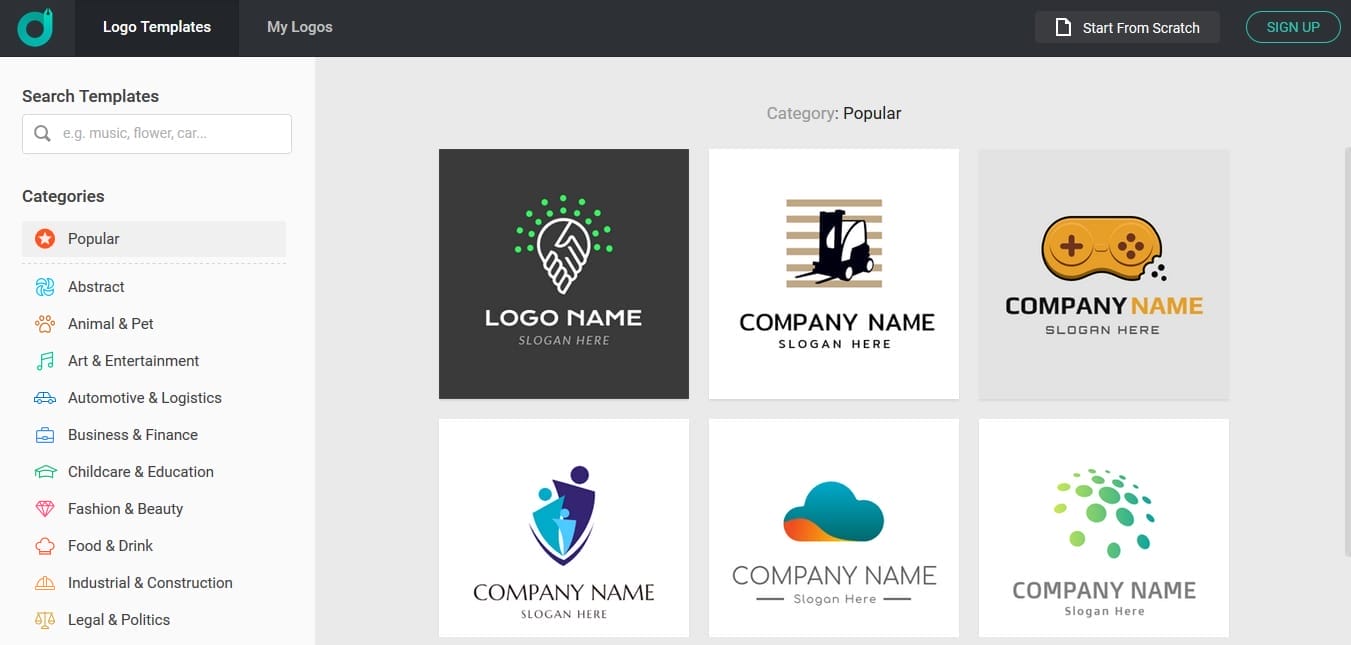This screenshot has height=645, width=1351.
Task: Select the Popular category star icon
Action: (44, 238)
